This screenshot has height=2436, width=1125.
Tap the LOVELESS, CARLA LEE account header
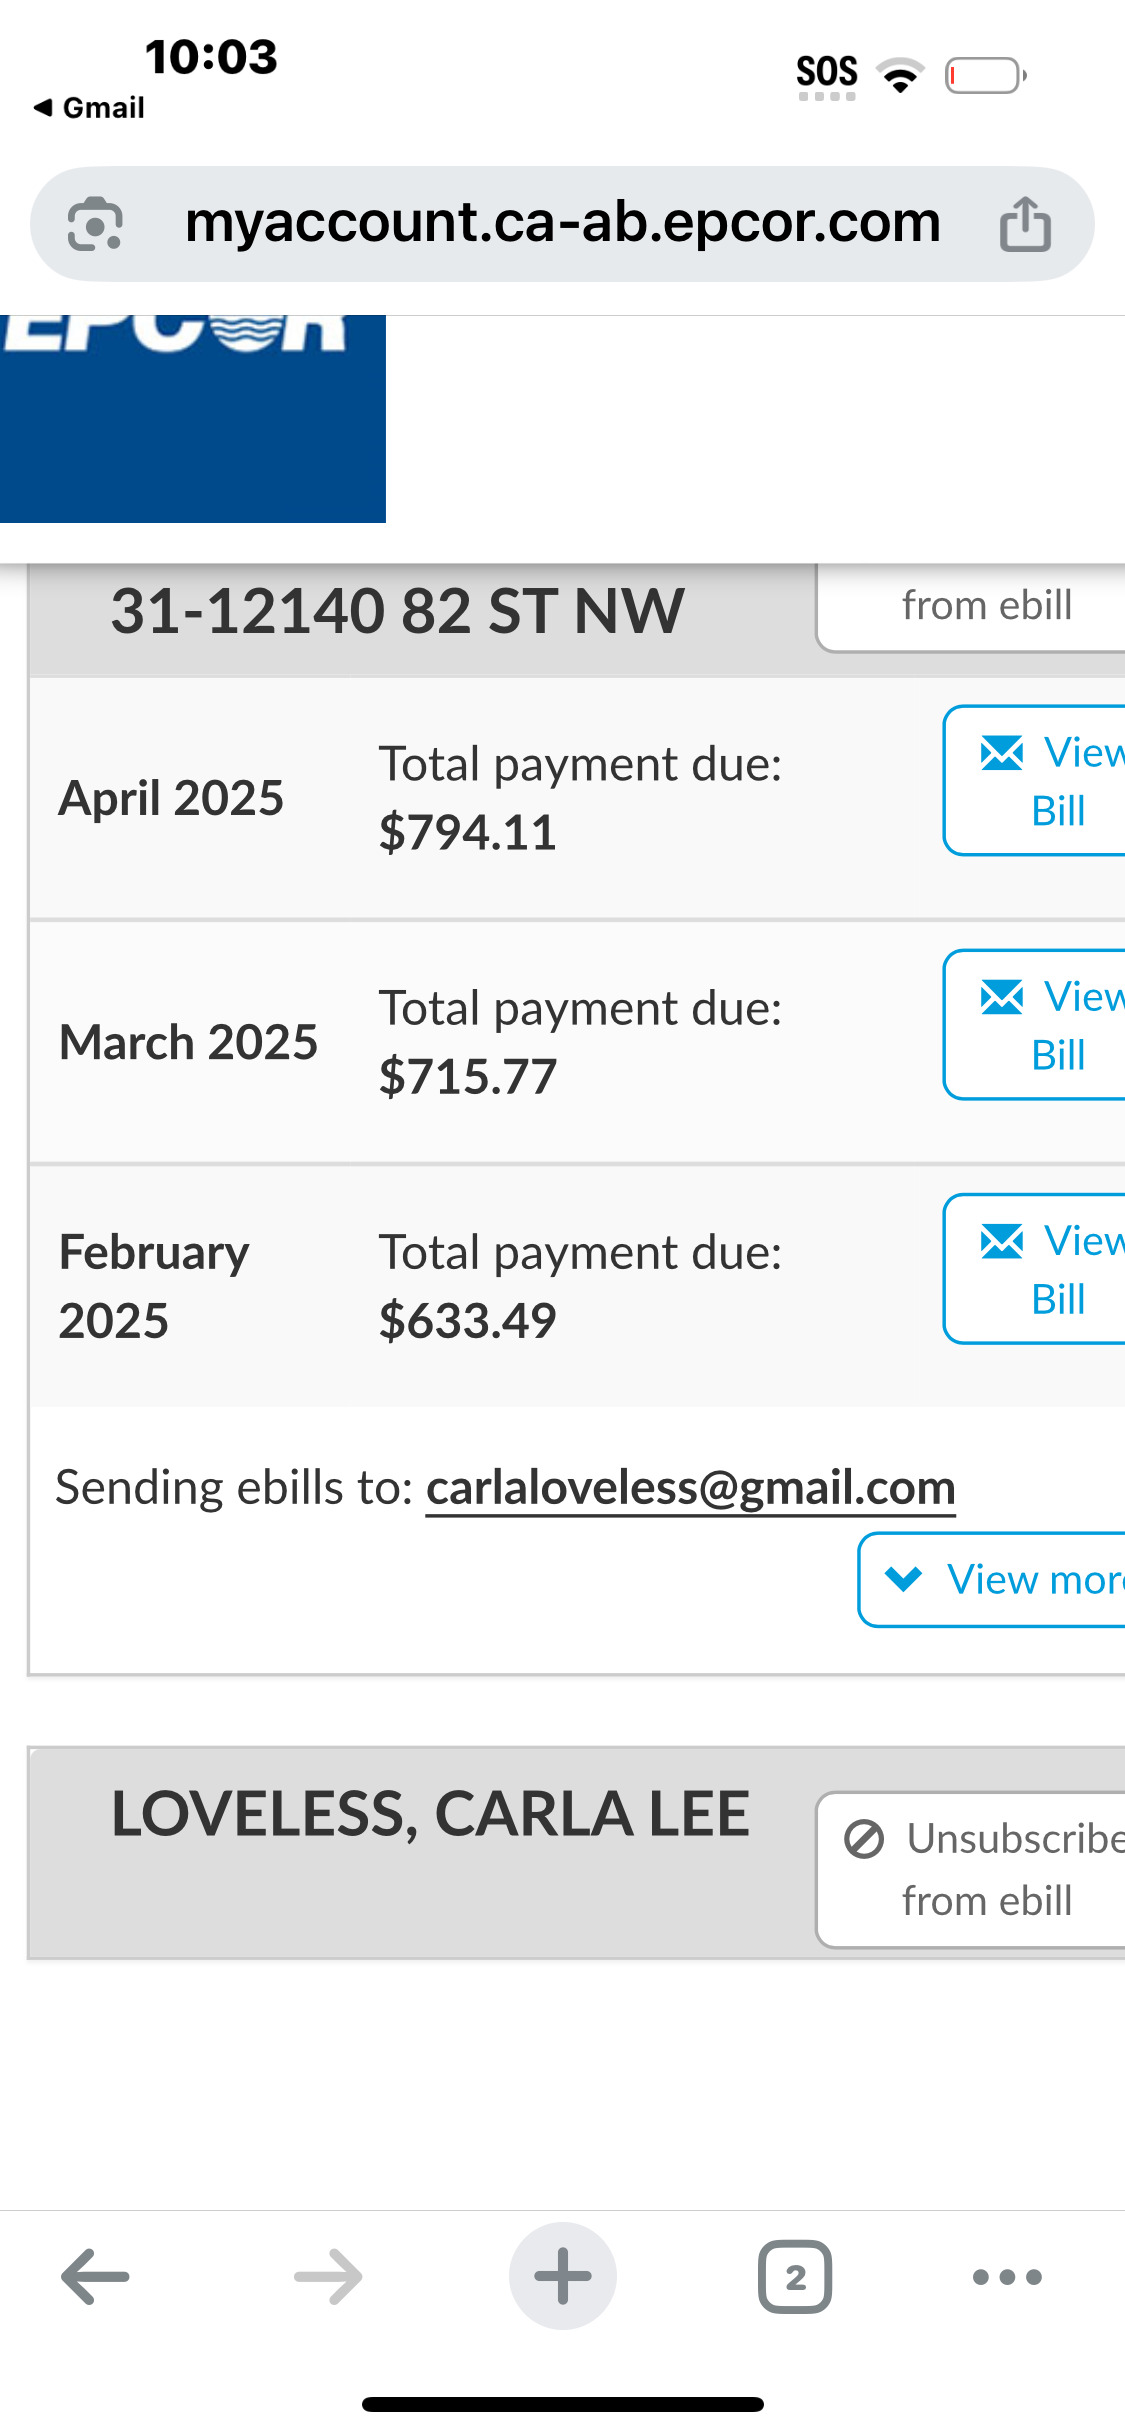tap(430, 1814)
